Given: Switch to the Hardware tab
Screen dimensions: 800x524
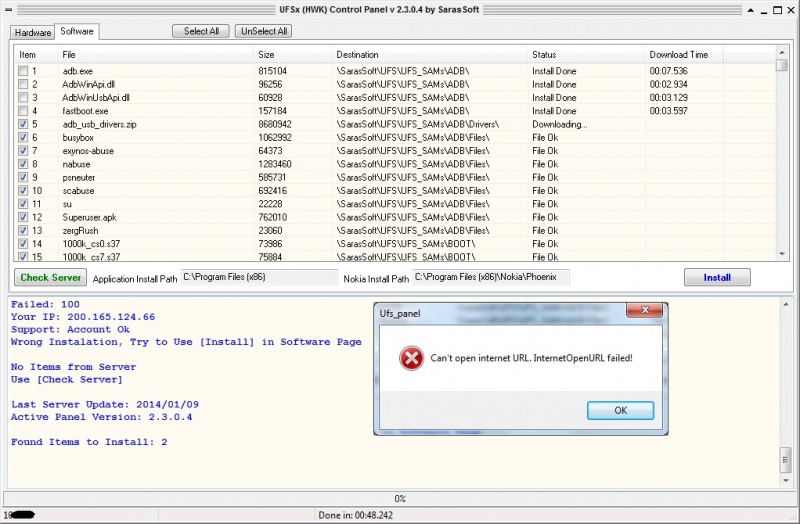Looking at the screenshot, I should (x=33, y=32).
